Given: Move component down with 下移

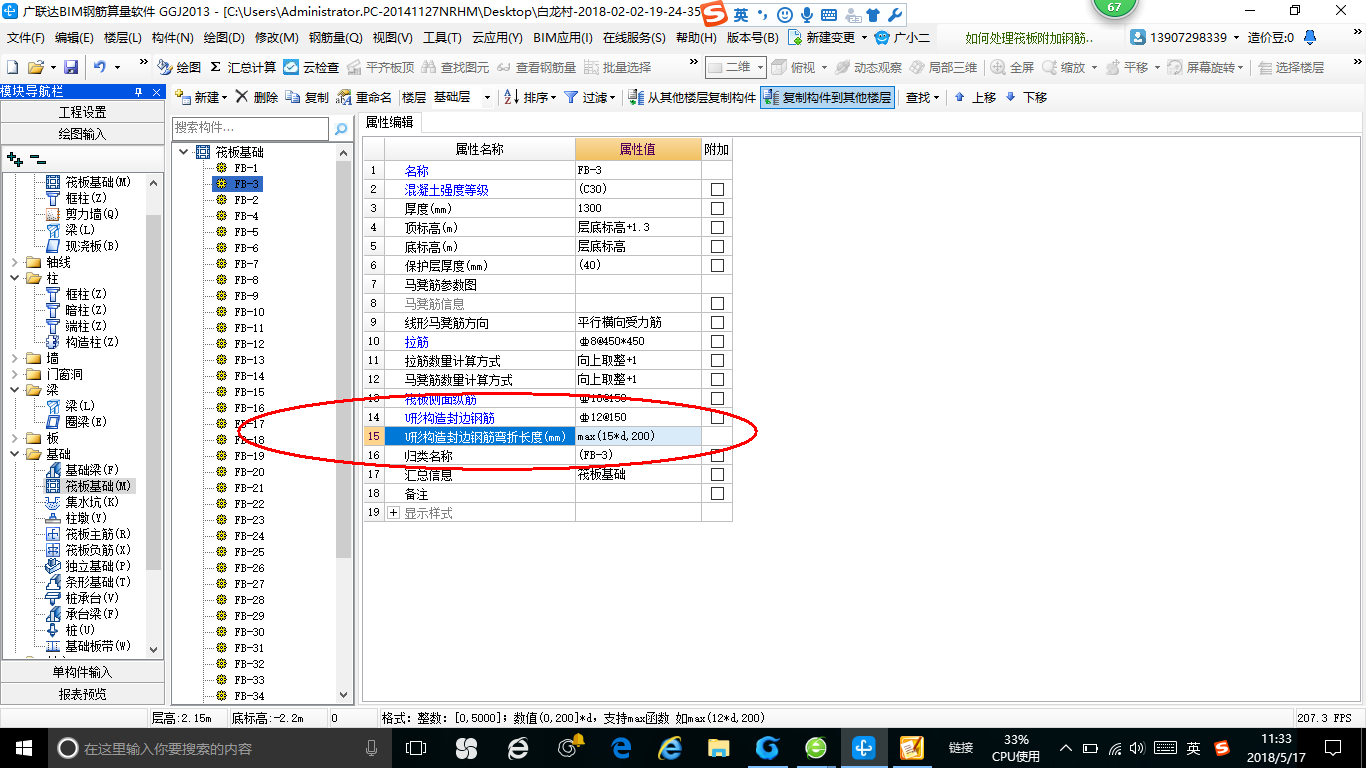Looking at the screenshot, I should pos(1027,97).
